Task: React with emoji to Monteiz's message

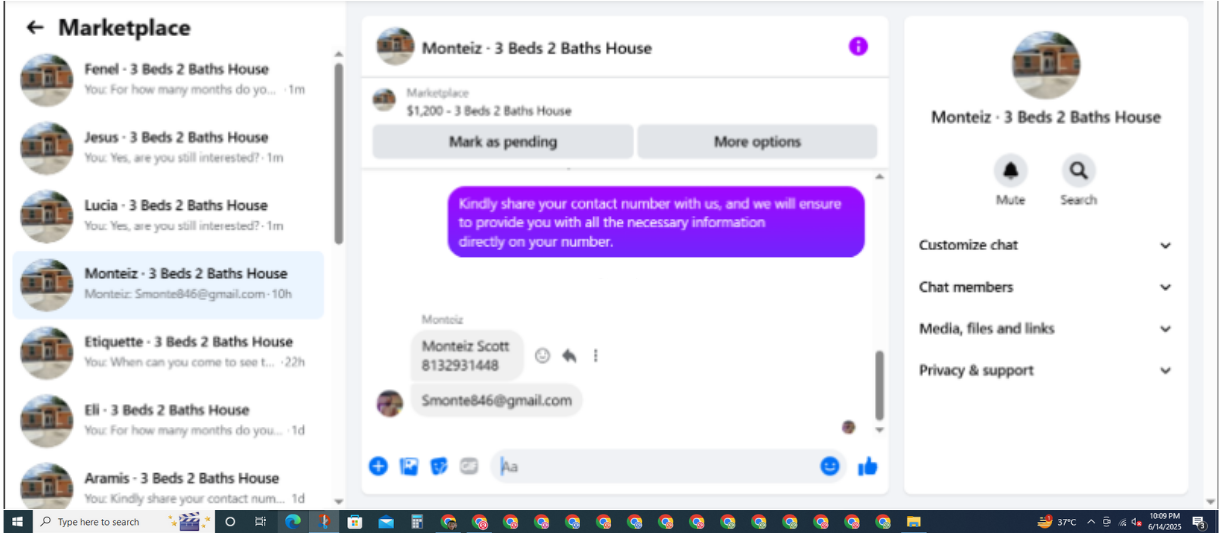Action: pos(543,355)
